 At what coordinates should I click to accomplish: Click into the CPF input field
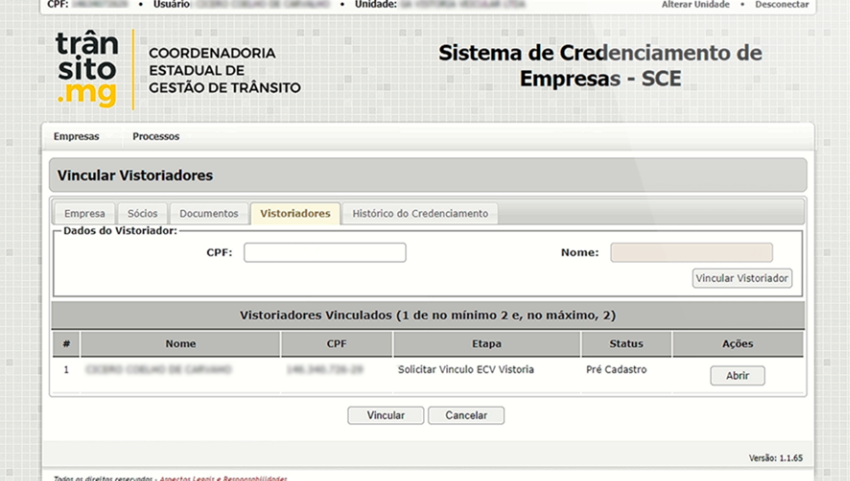(325, 253)
